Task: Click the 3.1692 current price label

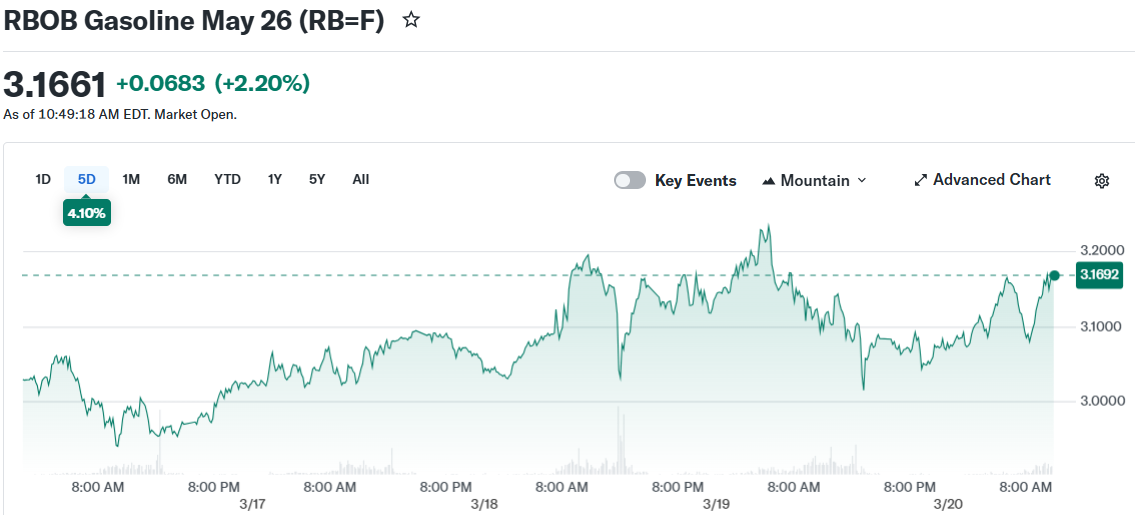Action: pyautogui.click(x=1098, y=275)
